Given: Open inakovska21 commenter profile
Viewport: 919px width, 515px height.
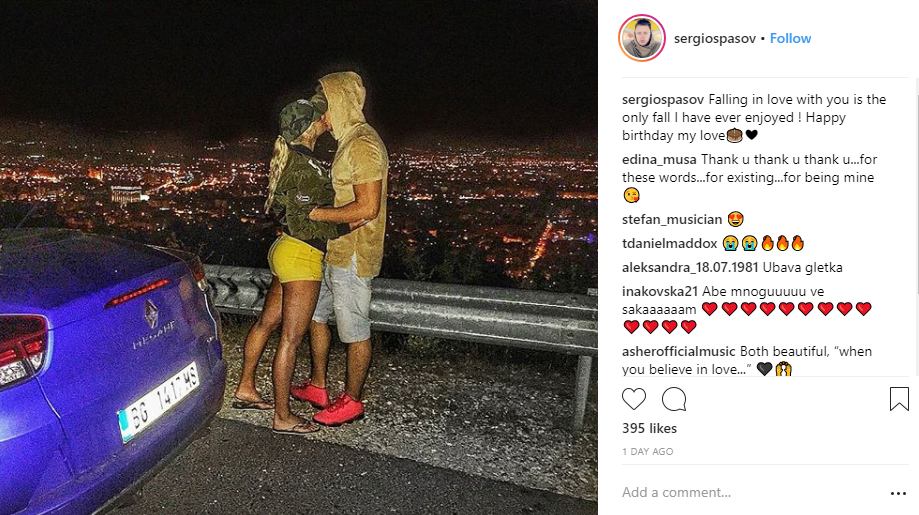Looking at the screenshot, I should (660, 291).
